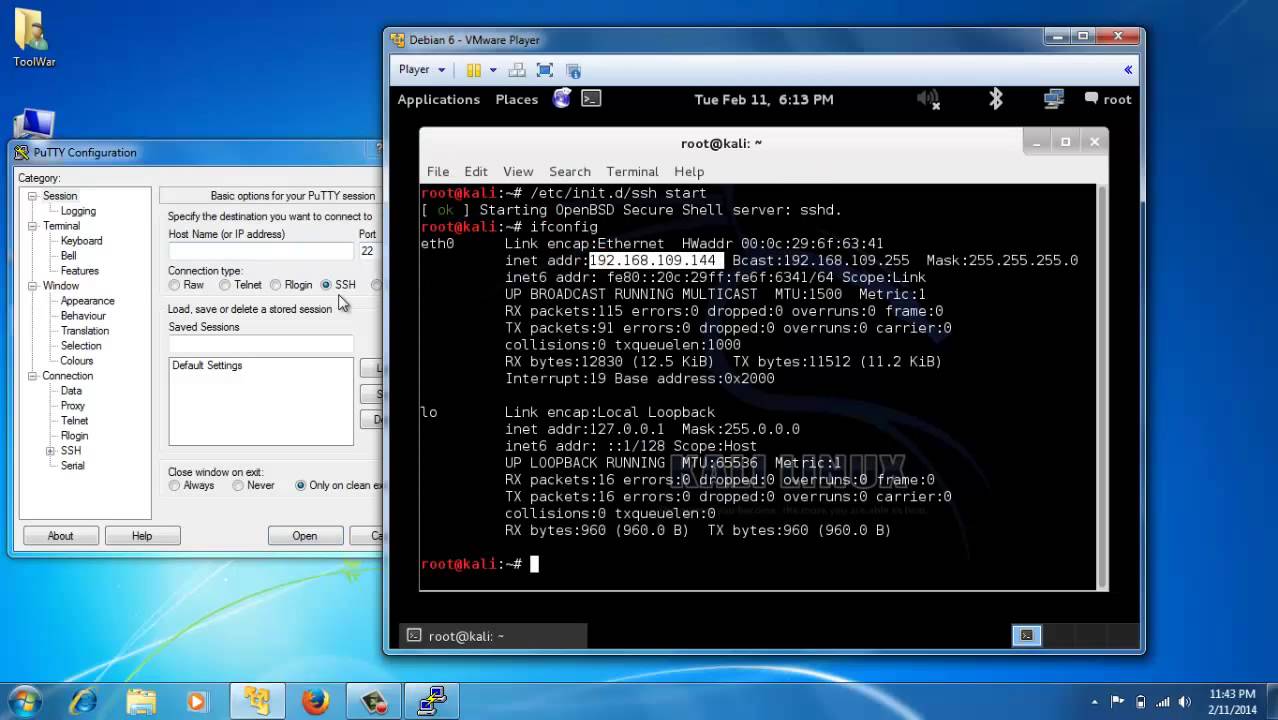This screenshot has height=720, width=1278.
Task: Open the Windows Start menu
Action: [x=26, y=701]
